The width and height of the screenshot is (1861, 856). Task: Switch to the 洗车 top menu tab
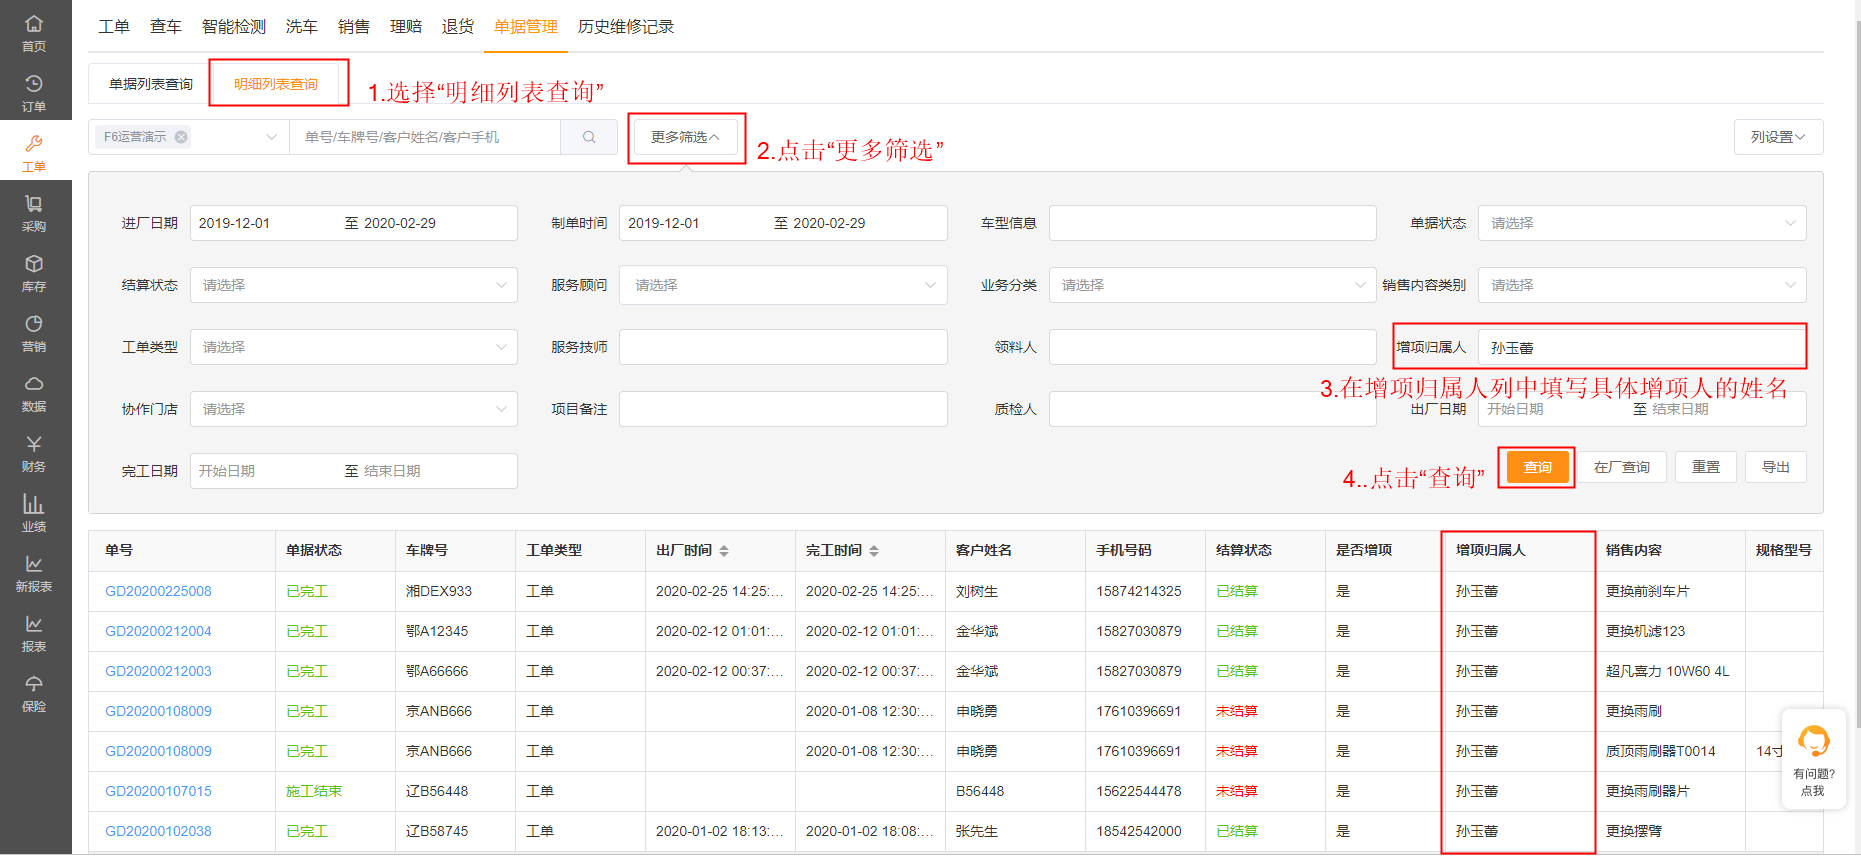(302, 27)
